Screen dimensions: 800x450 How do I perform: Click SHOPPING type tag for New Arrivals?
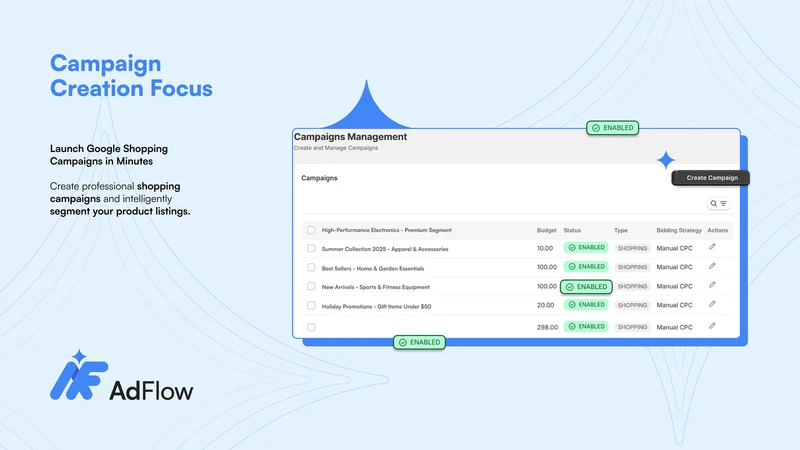[x=632, y=287]
